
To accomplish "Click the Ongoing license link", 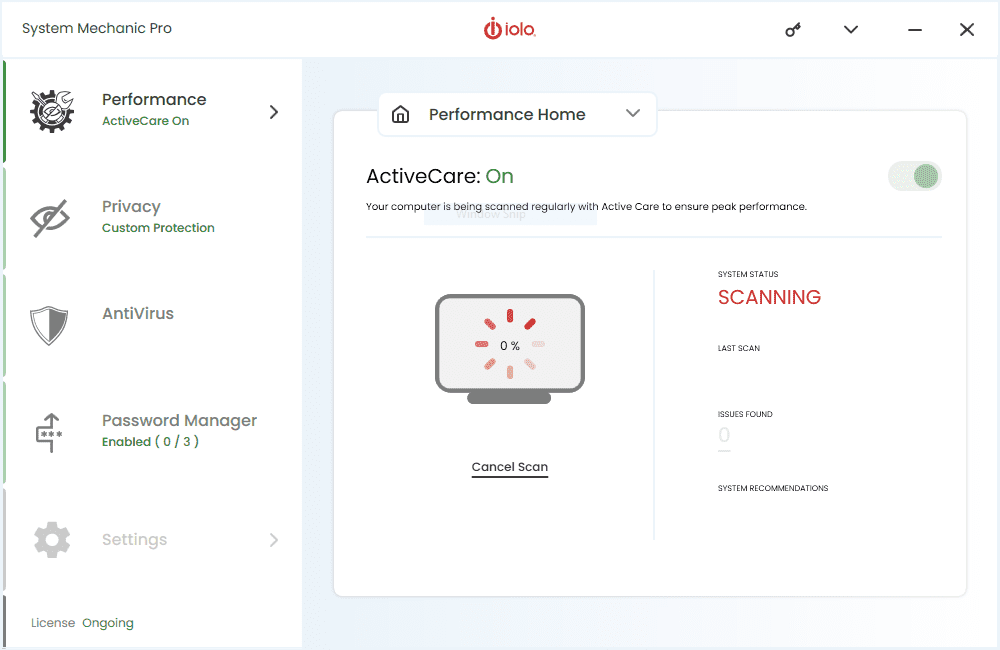I will [x=108, y=623].
